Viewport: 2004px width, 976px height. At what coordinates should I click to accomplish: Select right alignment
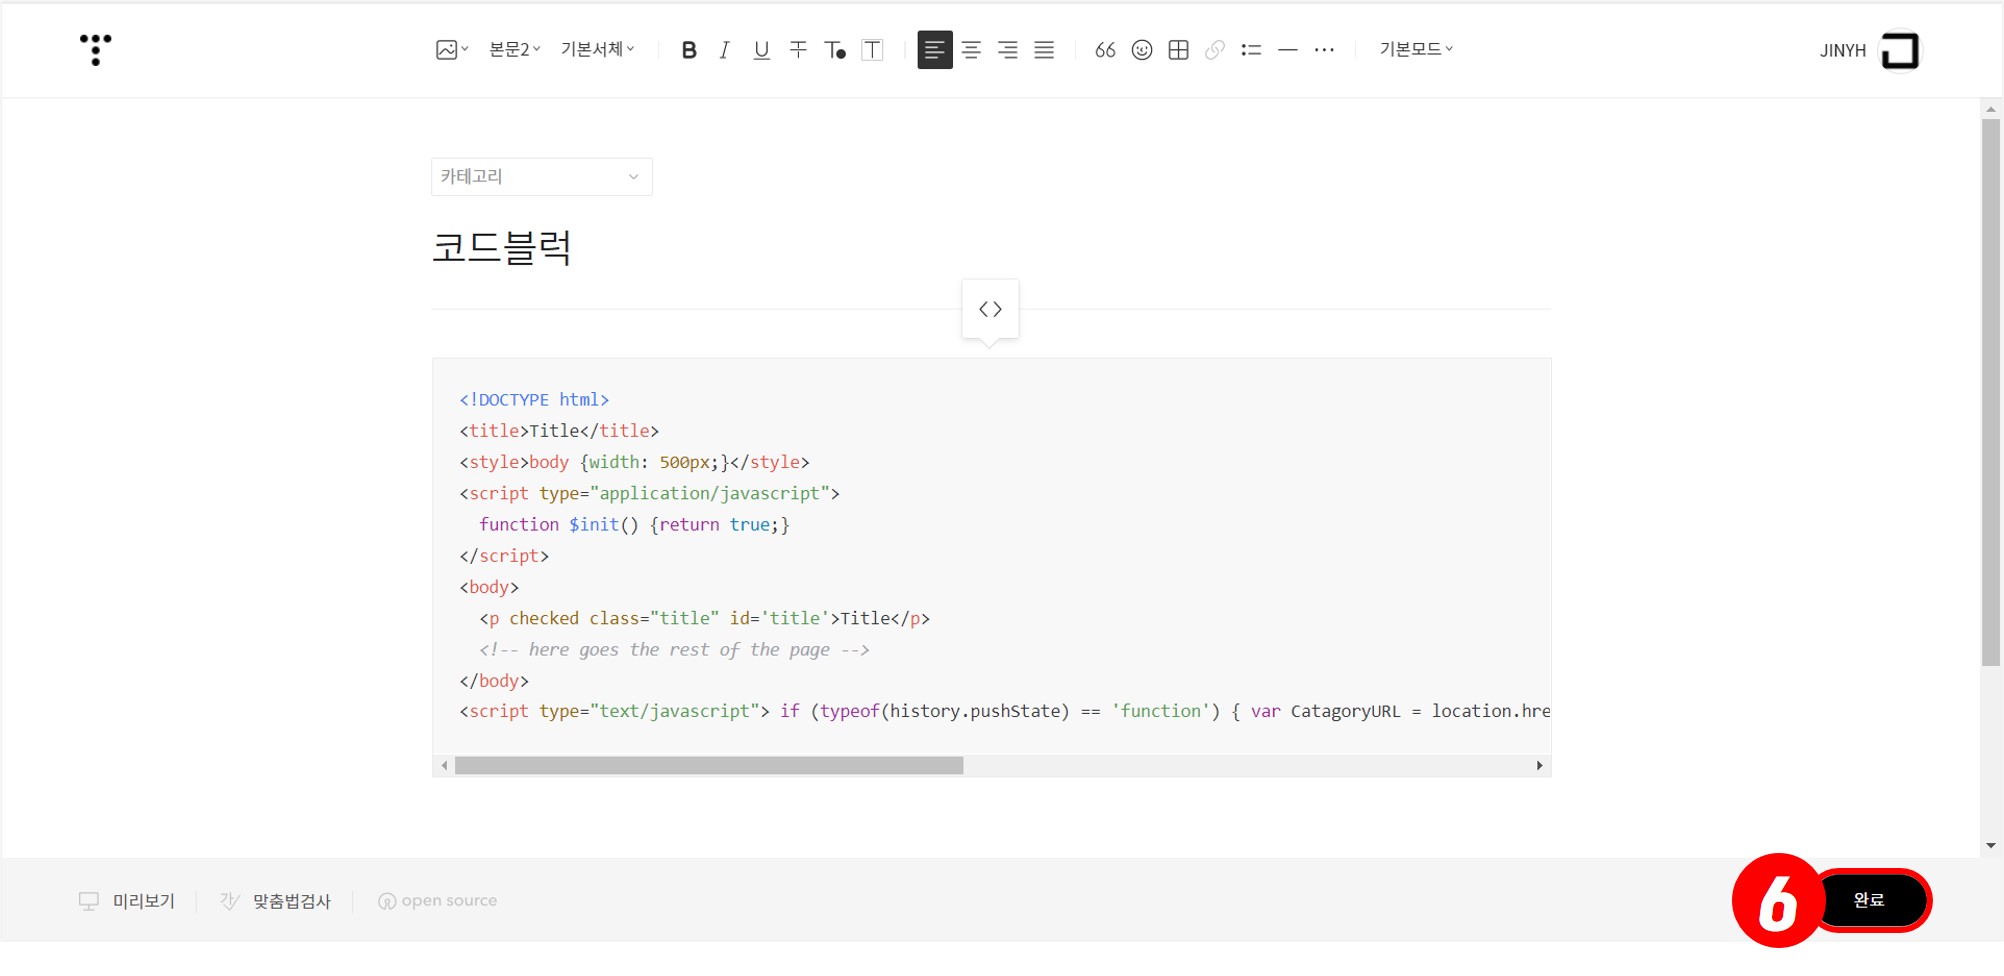pyautogui.click(x=1008, y=50)
